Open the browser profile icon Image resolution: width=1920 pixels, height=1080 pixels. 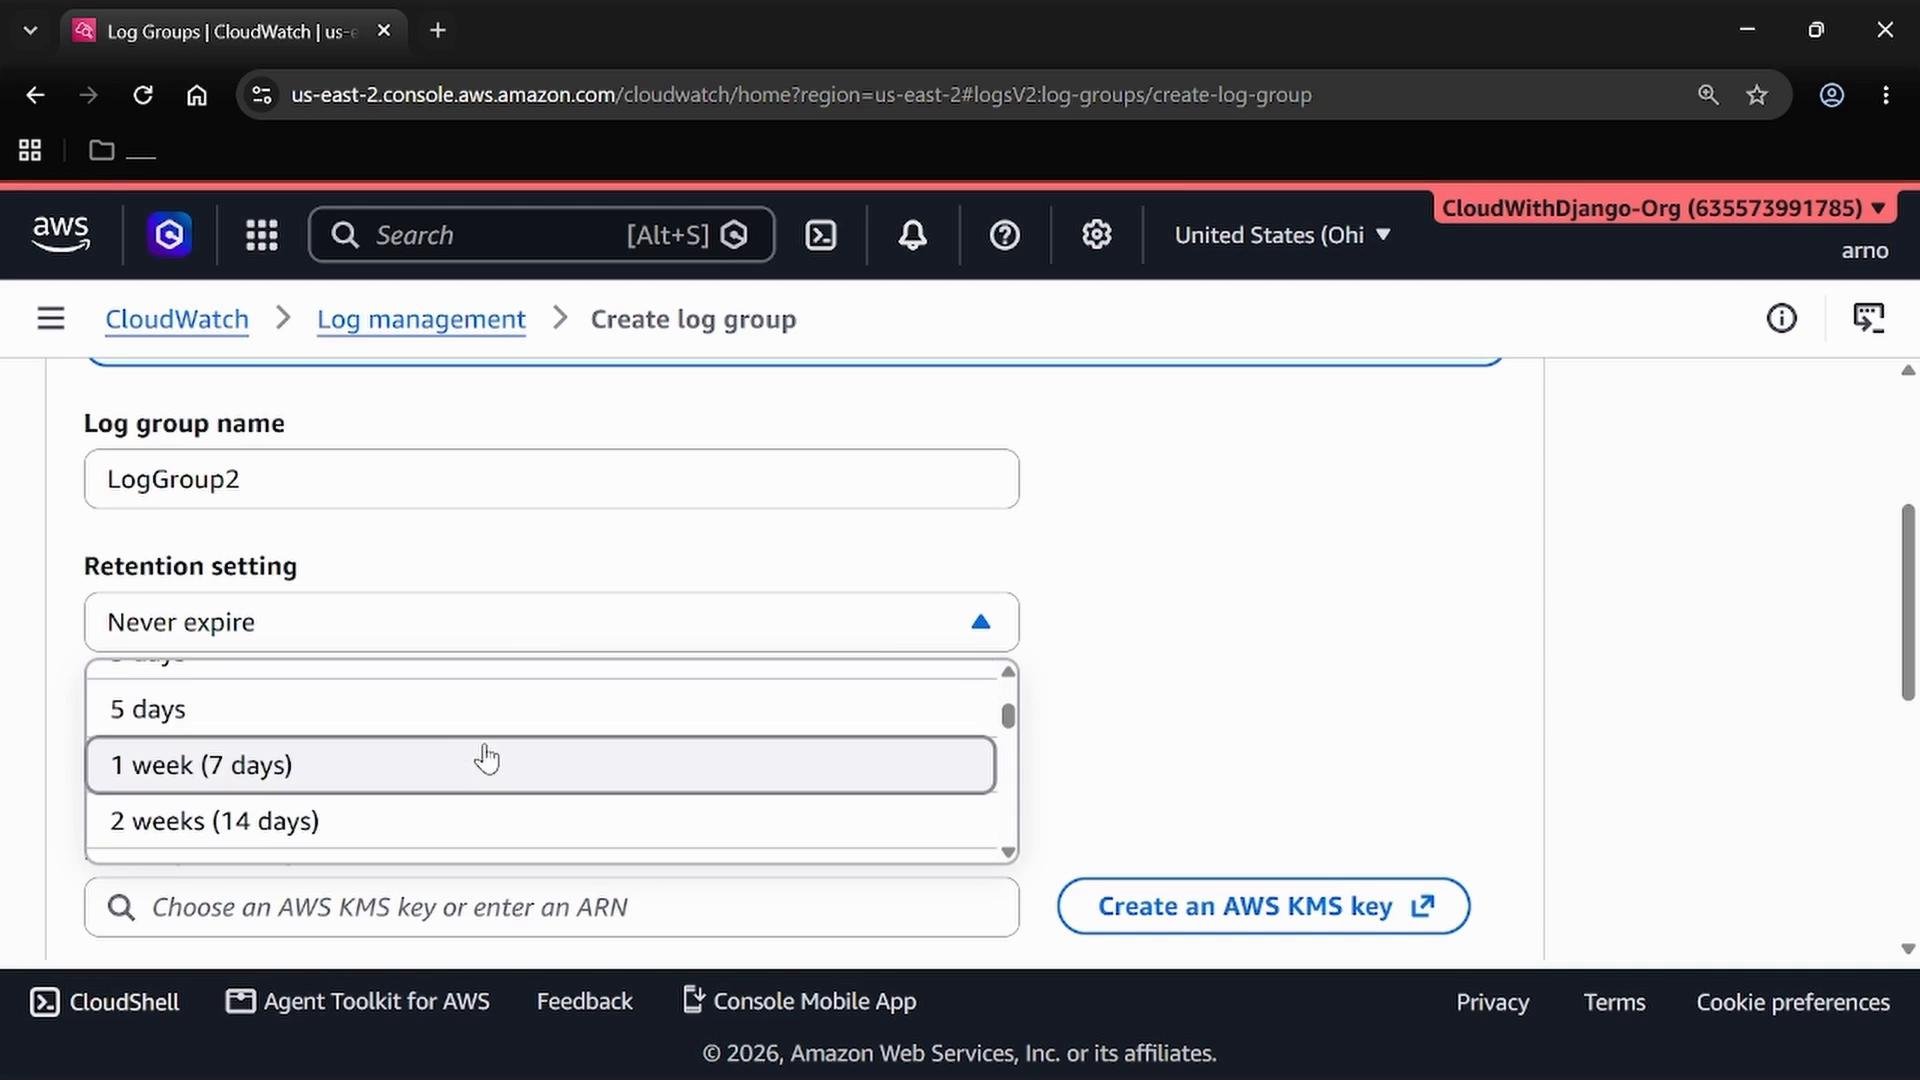1832,95
